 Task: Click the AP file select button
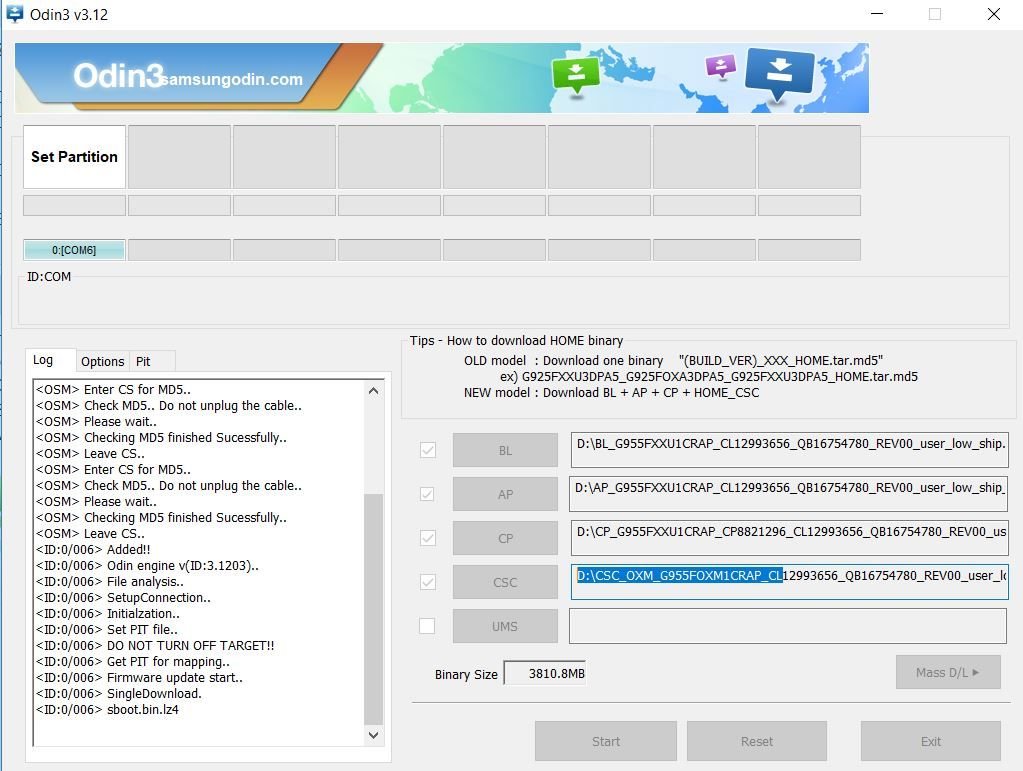coord(505,494)
